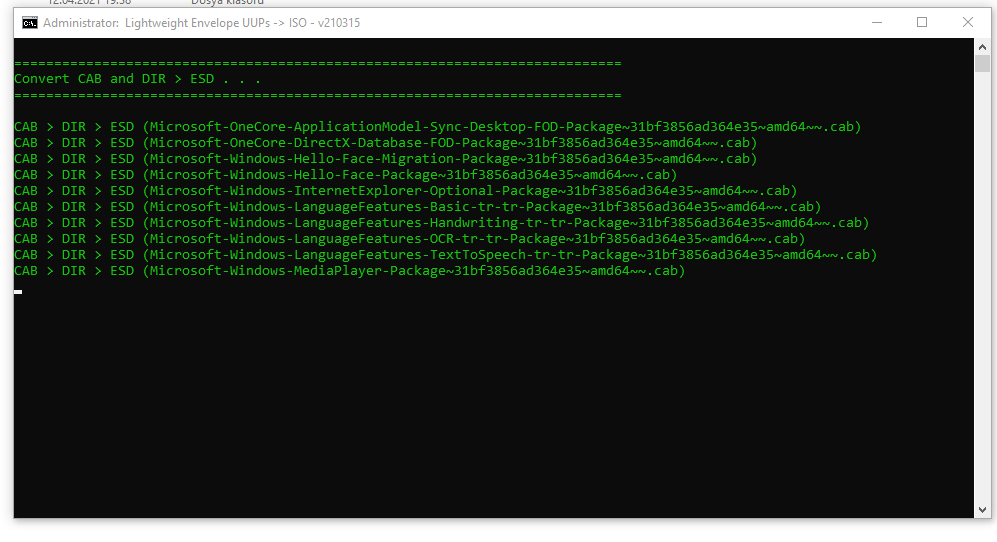Click the LanguageFeatures-OCR-tr-tr-Package line
The height and width of the screenshot is (542, 997).
[409, 239]
